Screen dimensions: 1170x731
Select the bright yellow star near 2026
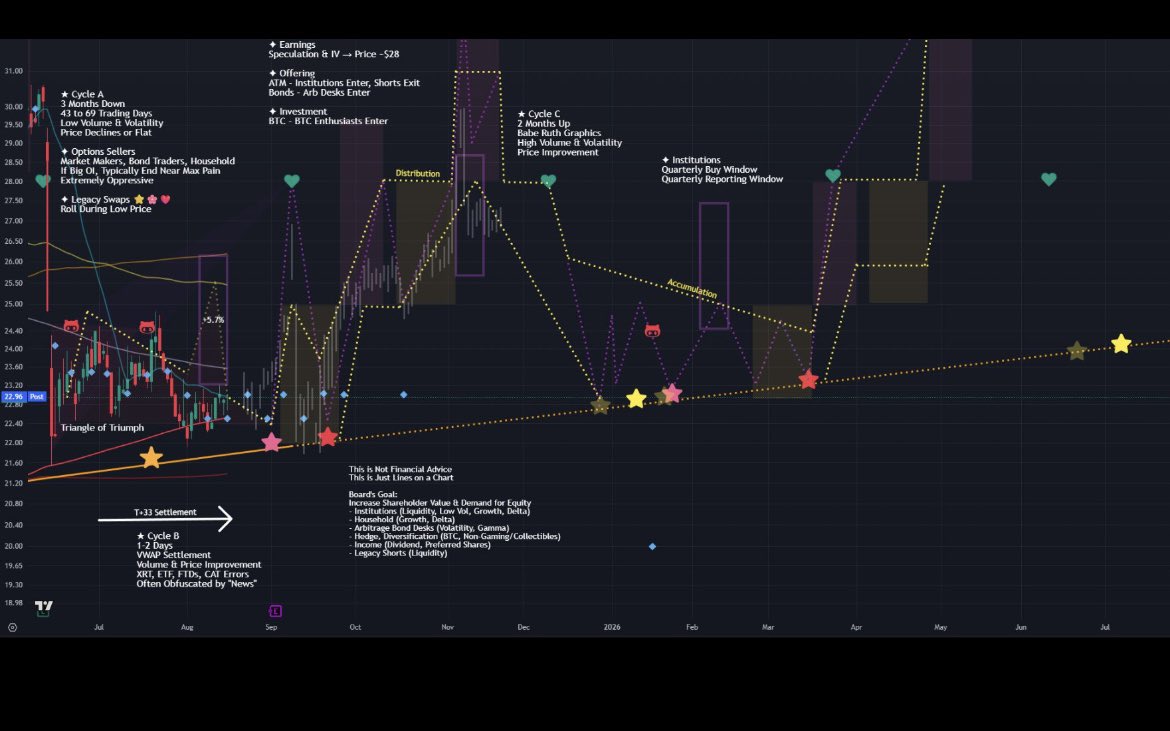click(x=636, y=398)
